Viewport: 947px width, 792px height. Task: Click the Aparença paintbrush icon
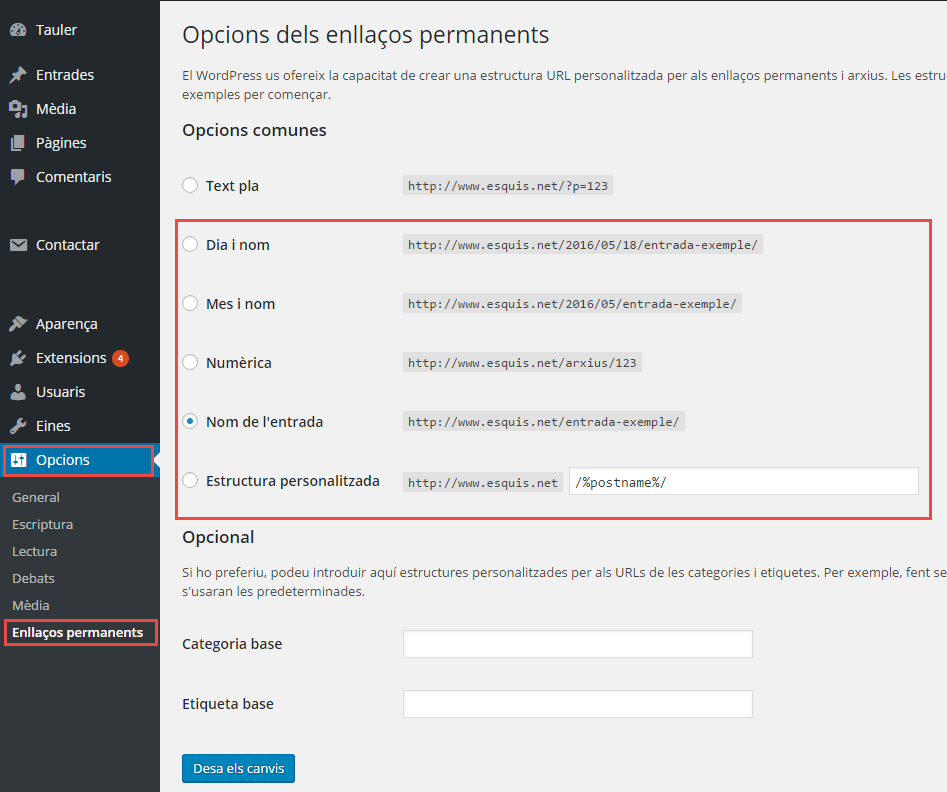pyautogui.click(x=18, y=324)
